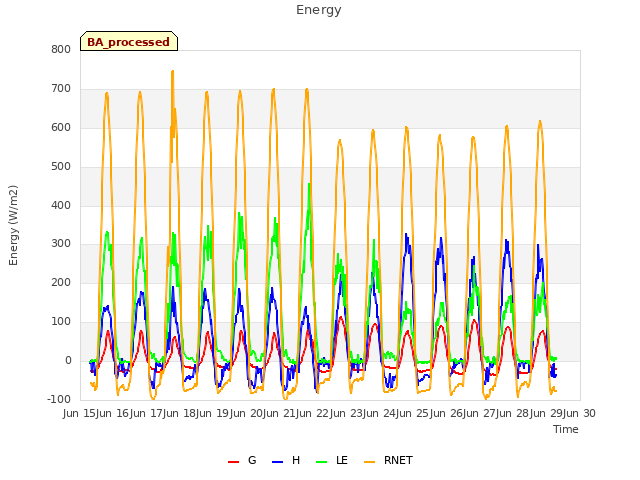Click the Energy chart title
The image size is (640, 480).
coord(319,10)
